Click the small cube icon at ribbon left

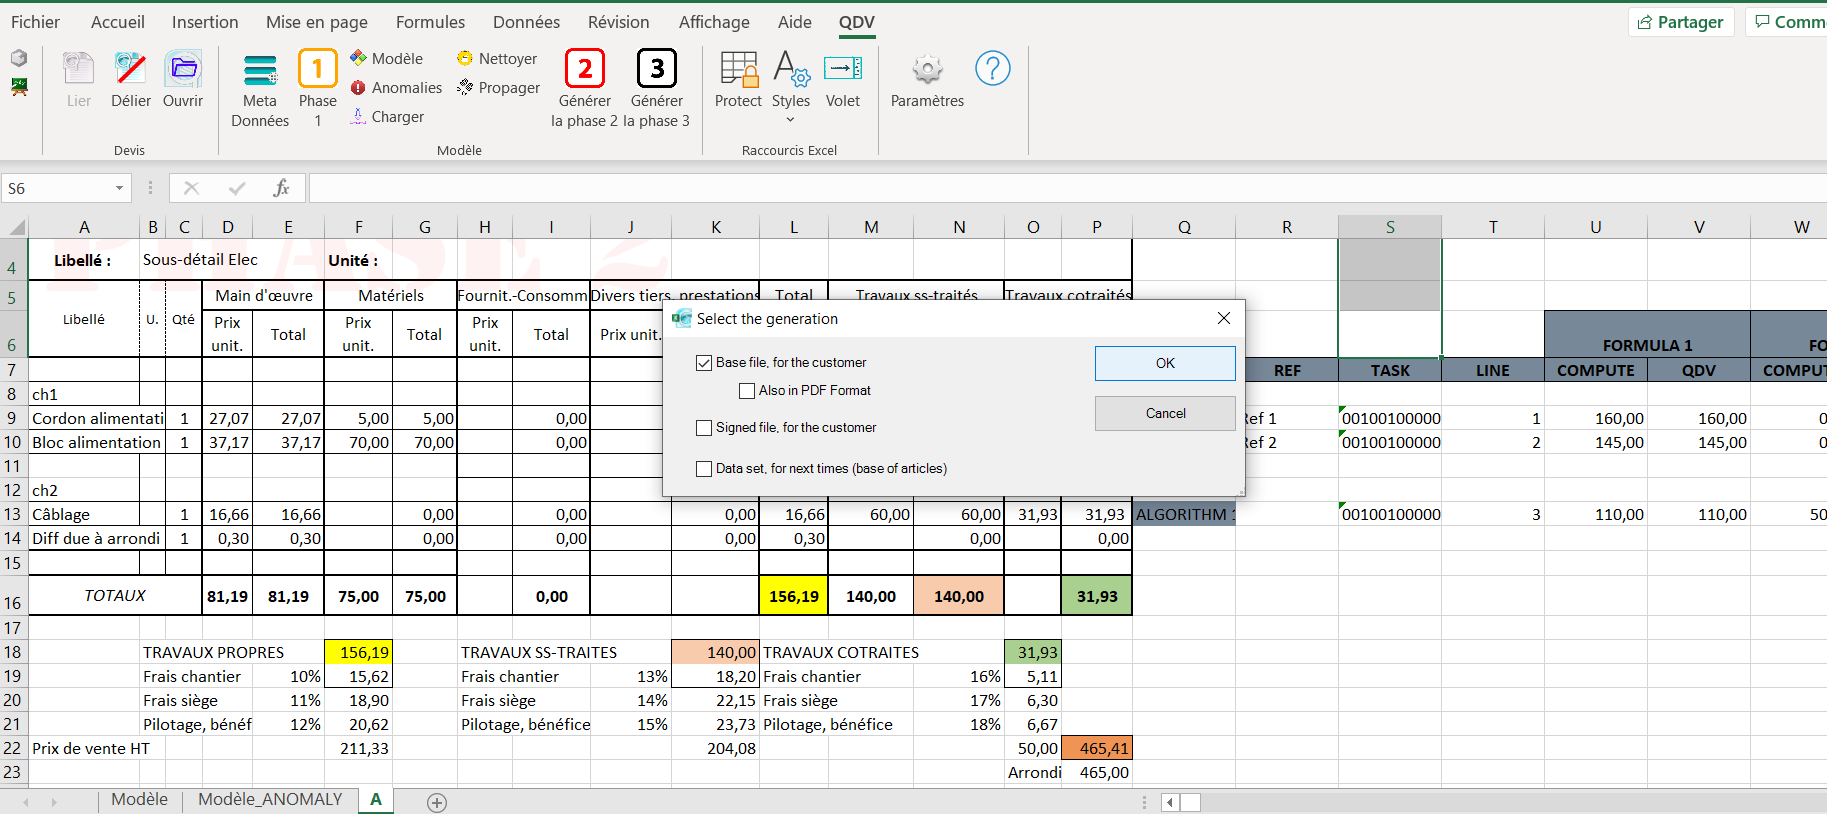pos(19,58)
